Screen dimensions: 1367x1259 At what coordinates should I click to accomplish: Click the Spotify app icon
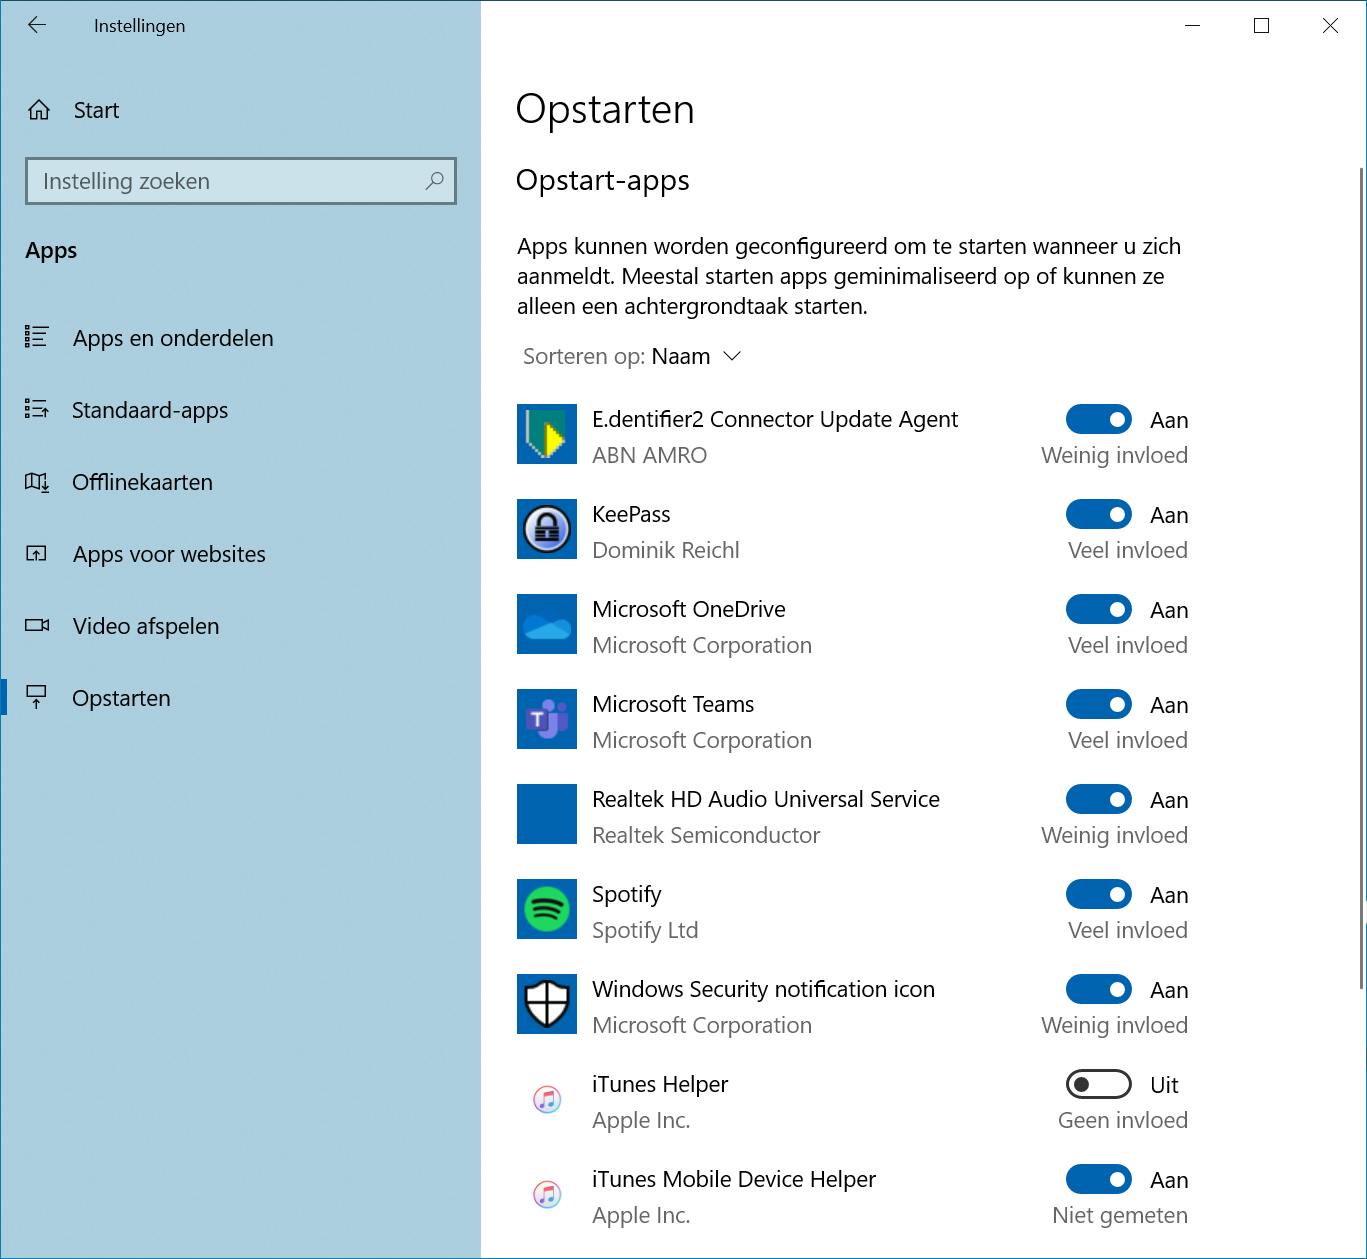point(547,909)
